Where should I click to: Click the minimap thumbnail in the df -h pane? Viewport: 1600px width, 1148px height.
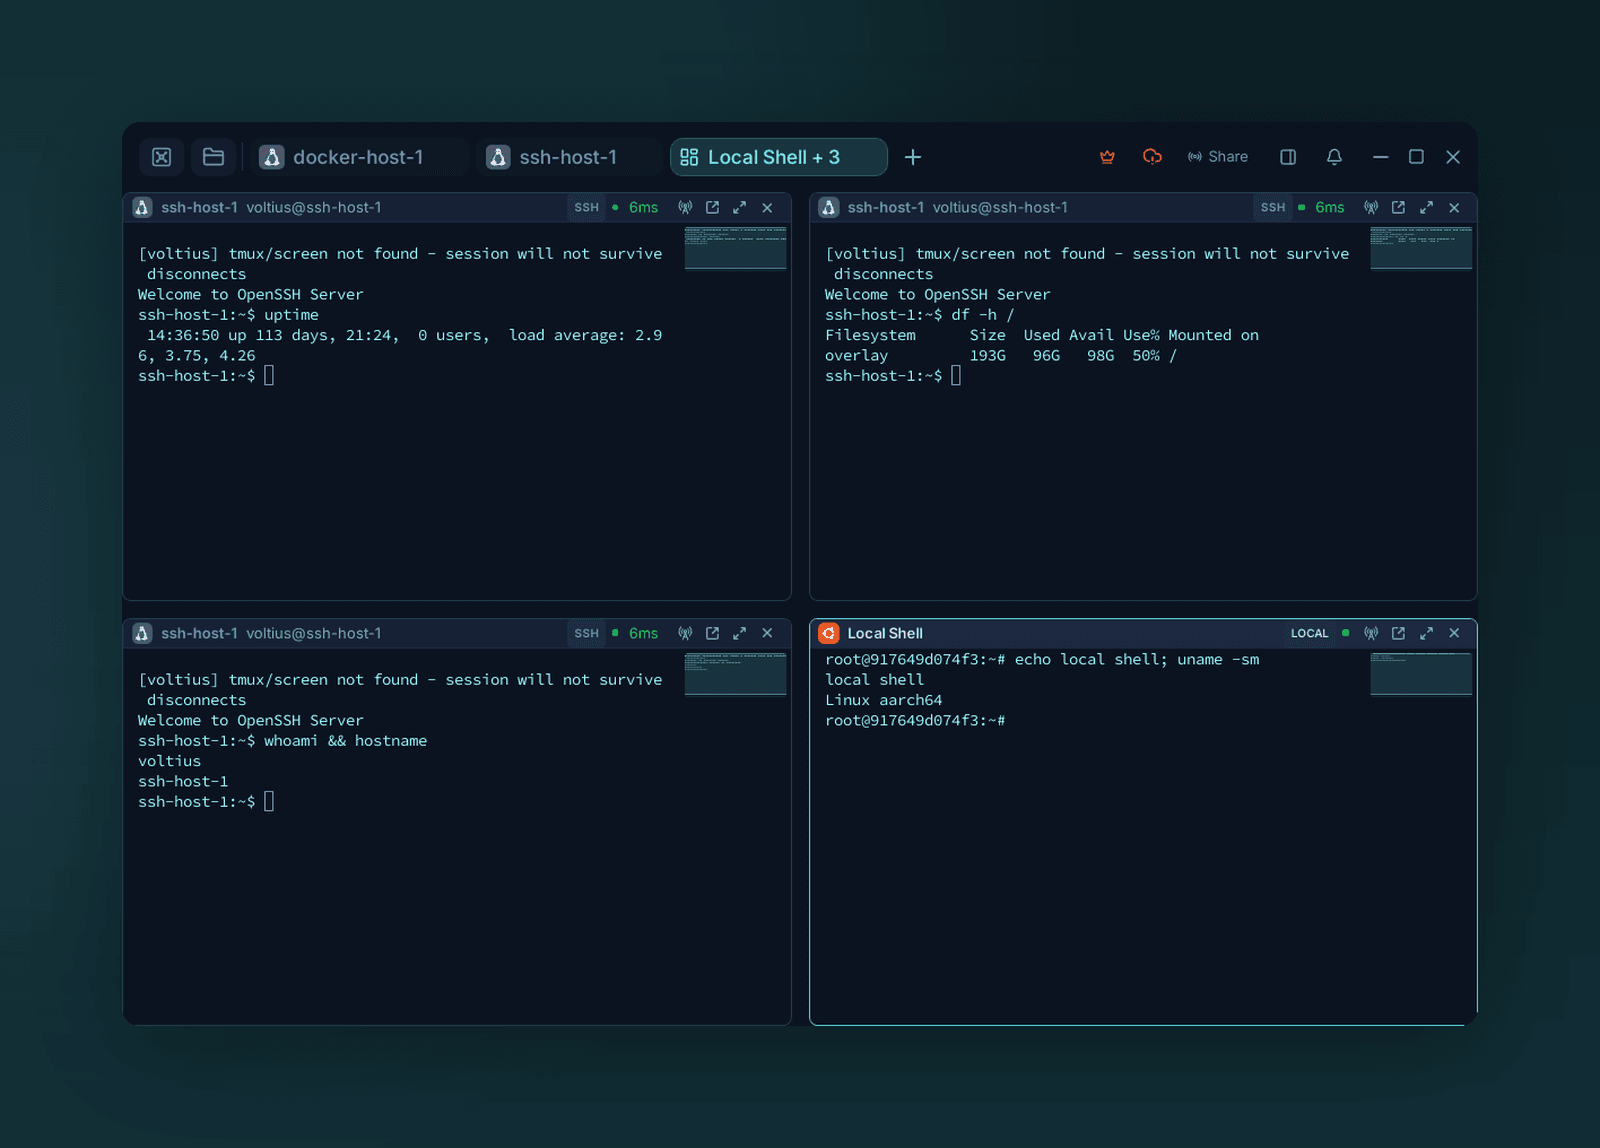(x=1421, y=248)
